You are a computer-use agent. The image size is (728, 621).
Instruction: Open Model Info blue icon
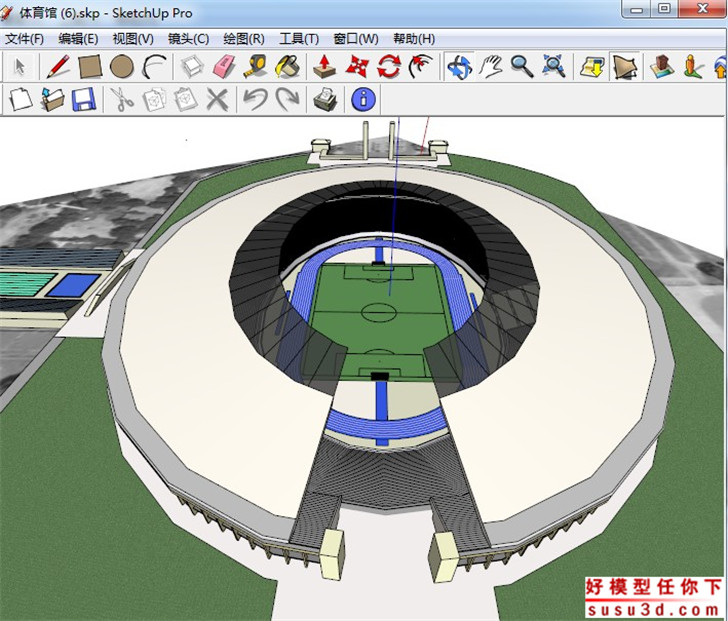pyautogui.click(x=363, y=99)
